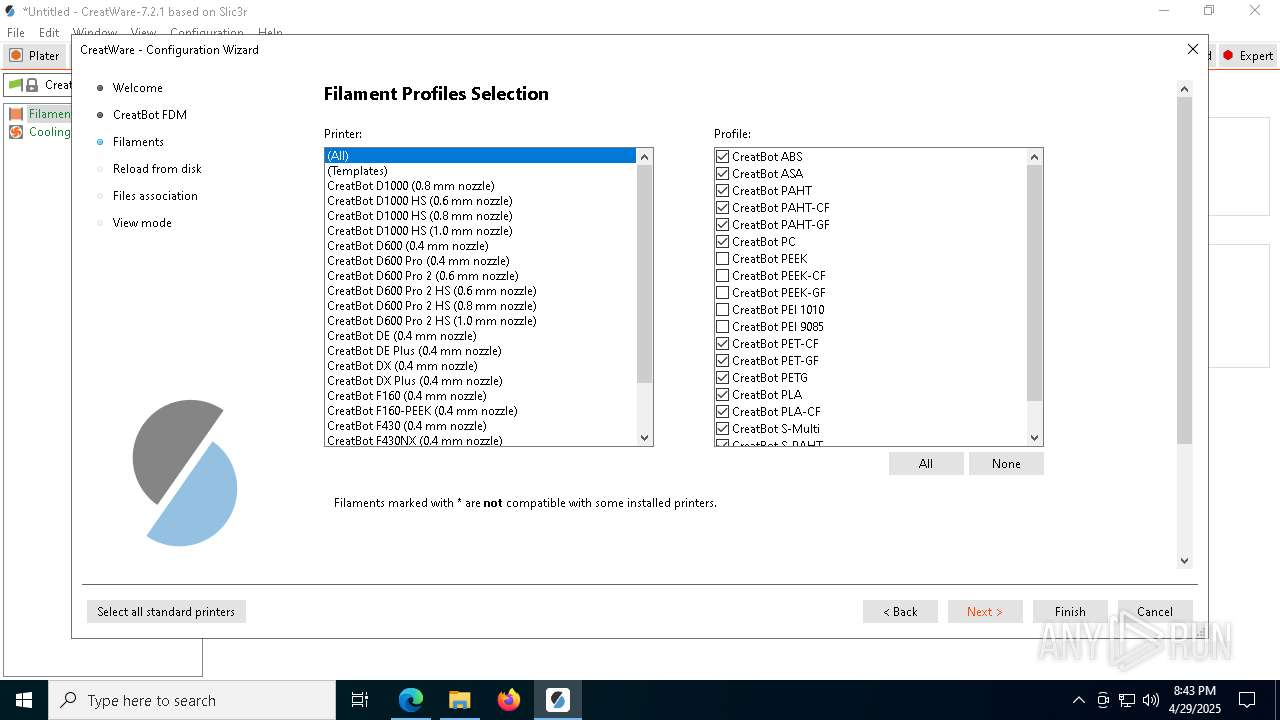Click profile list scroll-down arrow
This screenshot has width=1280, height=720.
[1035, 437]
